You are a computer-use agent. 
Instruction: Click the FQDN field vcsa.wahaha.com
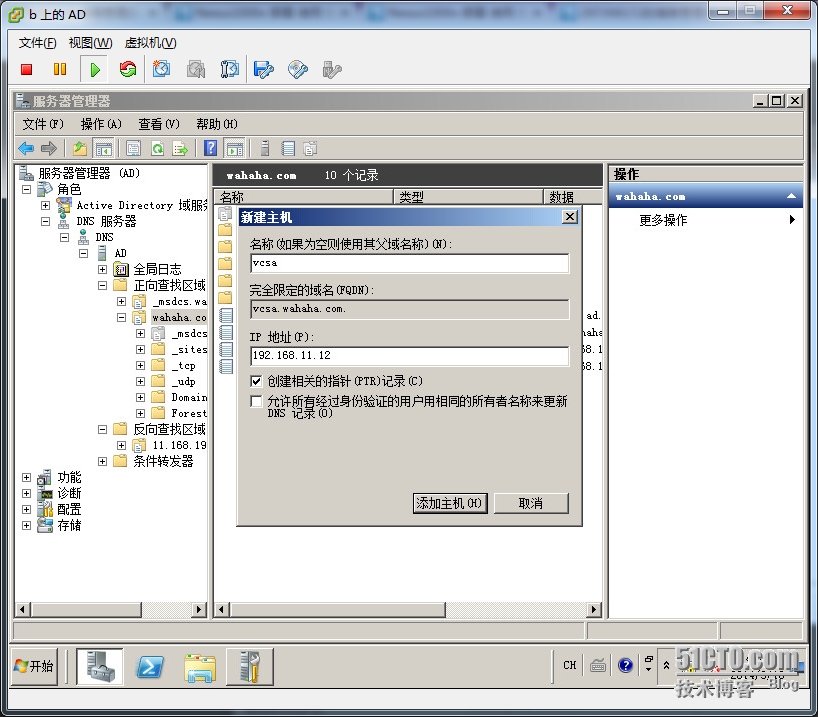coord(410,309)
